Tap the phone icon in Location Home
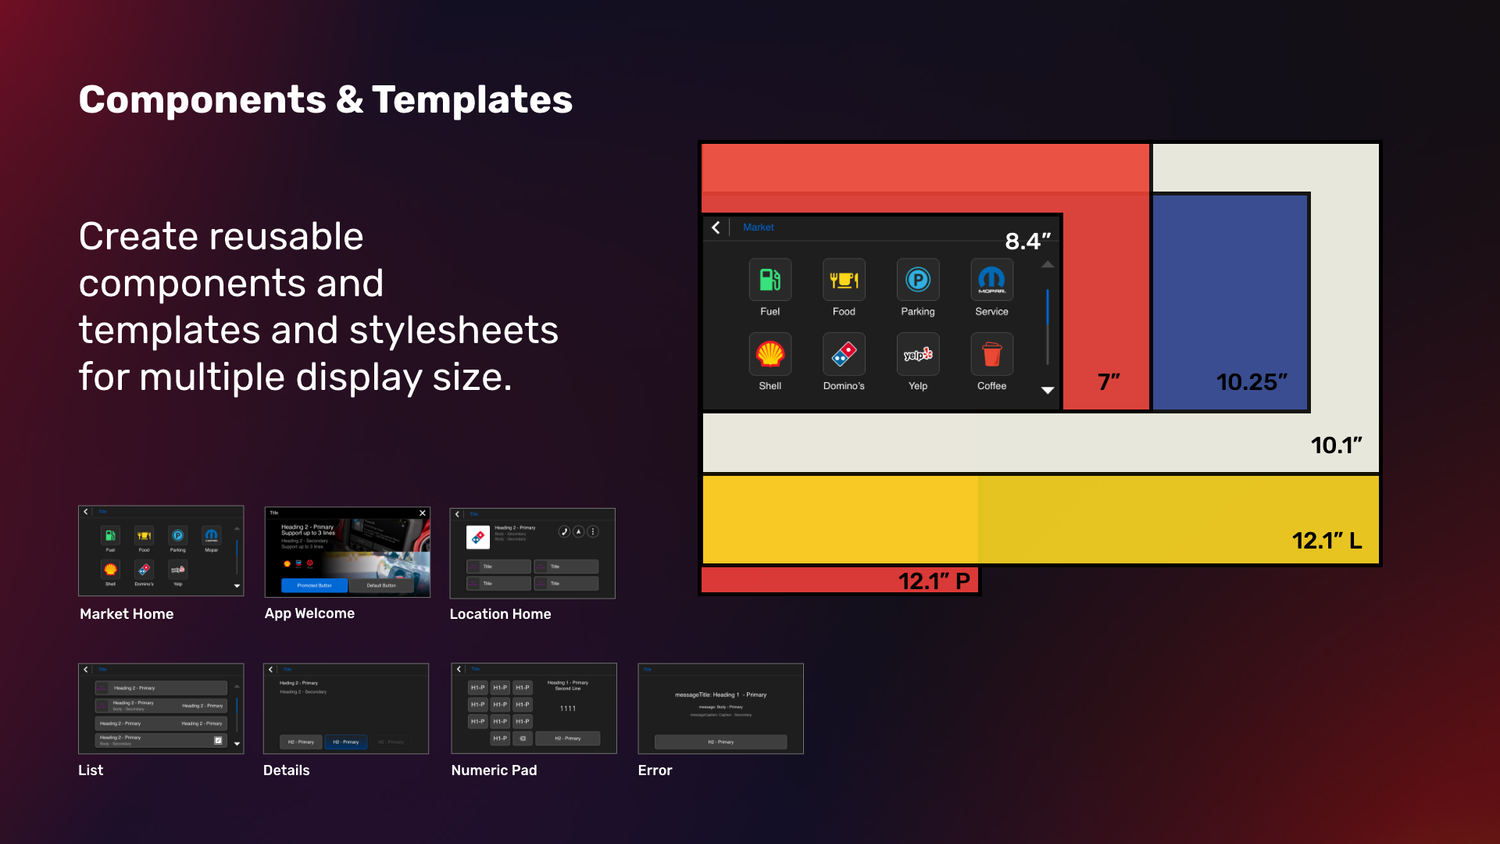 (565, 531)
